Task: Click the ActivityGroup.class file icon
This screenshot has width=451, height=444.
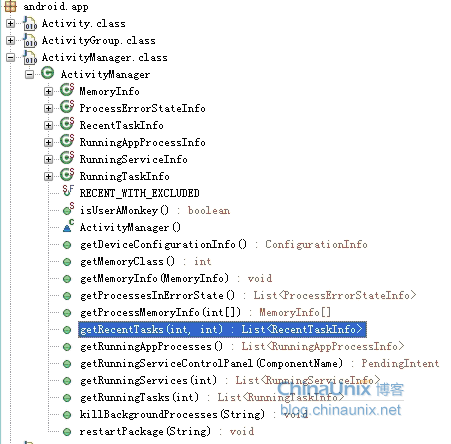Action: [x=30, y=40]
